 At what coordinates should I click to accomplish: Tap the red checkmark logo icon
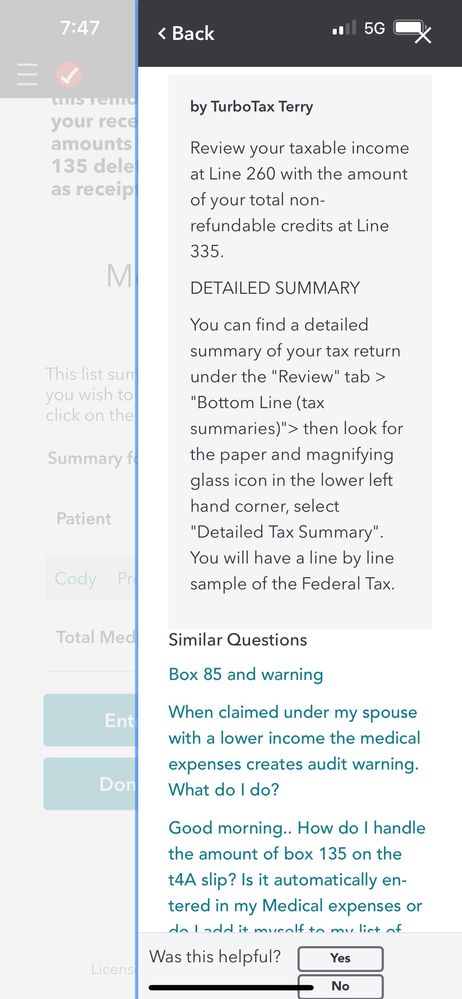click(69, 75)
